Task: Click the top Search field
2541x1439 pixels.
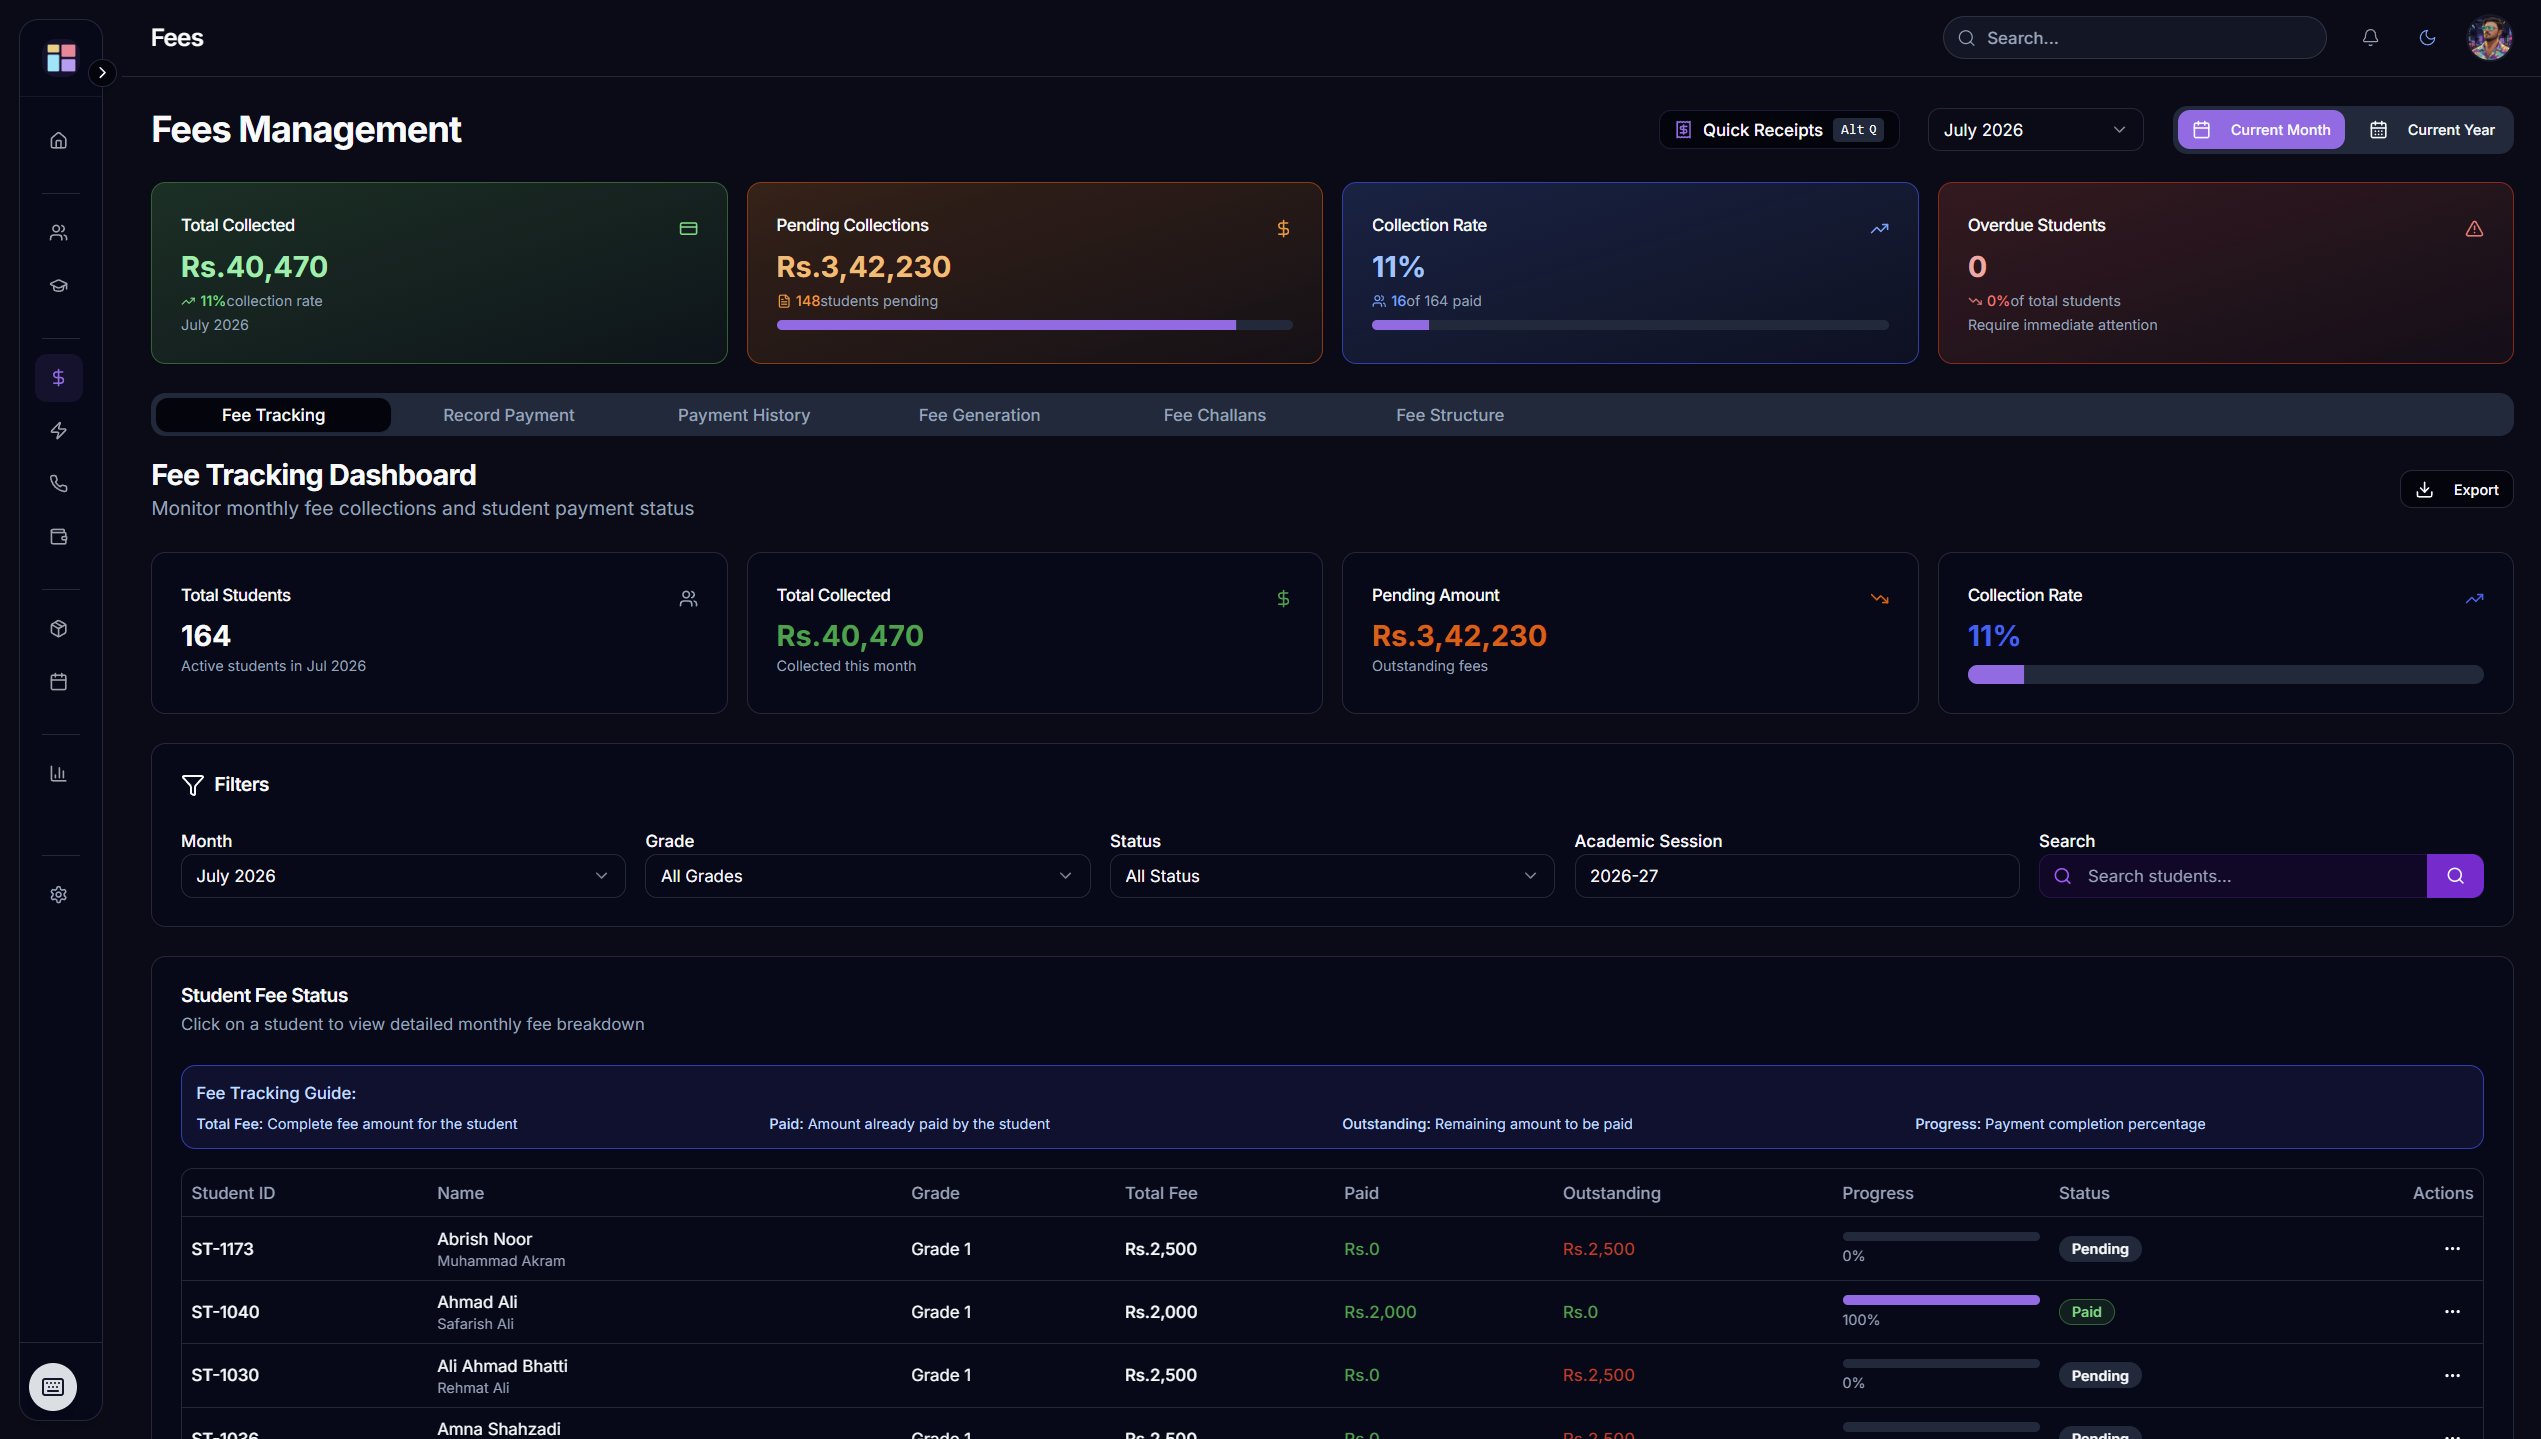Action: [x=2134, y=38]
